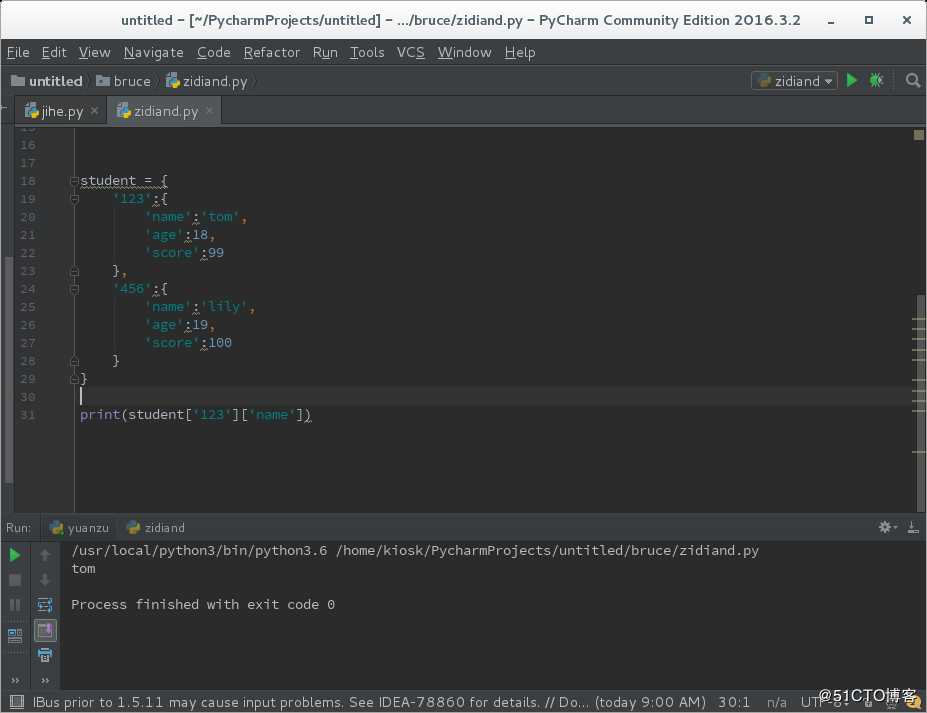The image size is (927, 713).
Task: Open the Tools menu
Action: click(x=367, y=53)
